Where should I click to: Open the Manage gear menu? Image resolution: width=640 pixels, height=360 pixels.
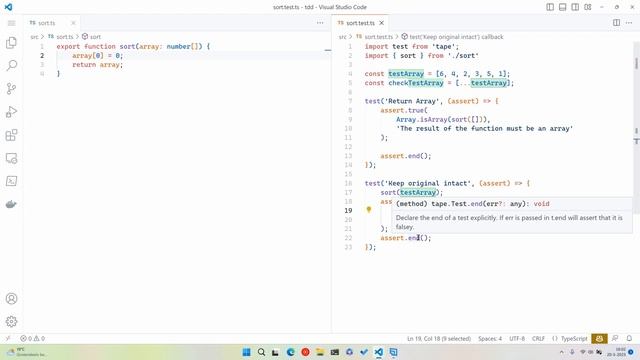tap(11, 322)
